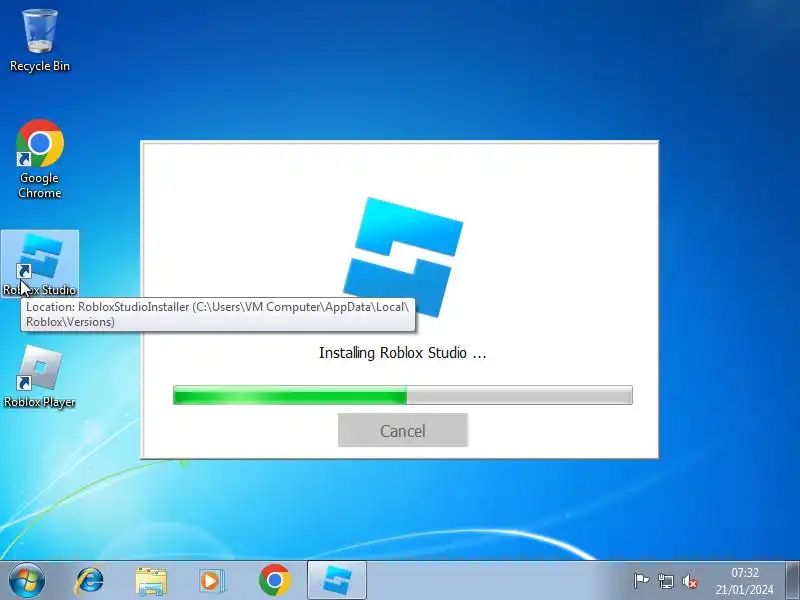This screenshot has width=800, height=600.
Task: Select the Roblox Player desktop shortcut
Action: pos(40,377)
